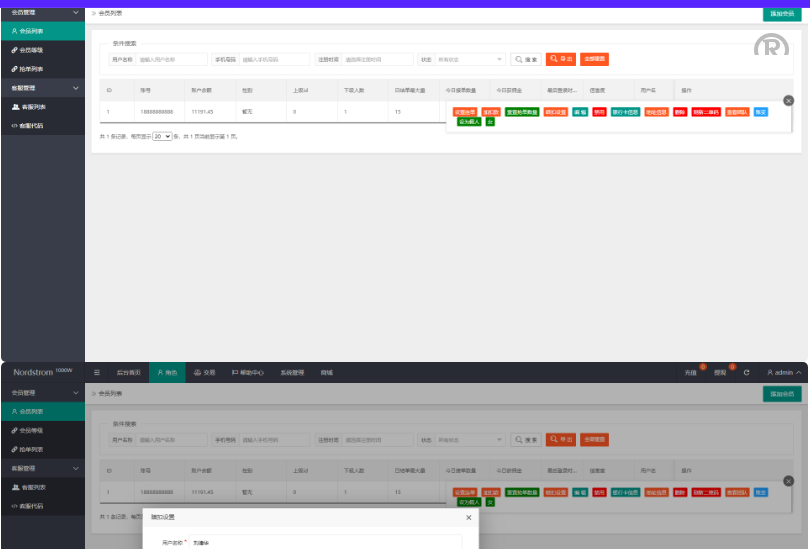
Task: Expand the admin user dropdown
Action: (783, 373)
